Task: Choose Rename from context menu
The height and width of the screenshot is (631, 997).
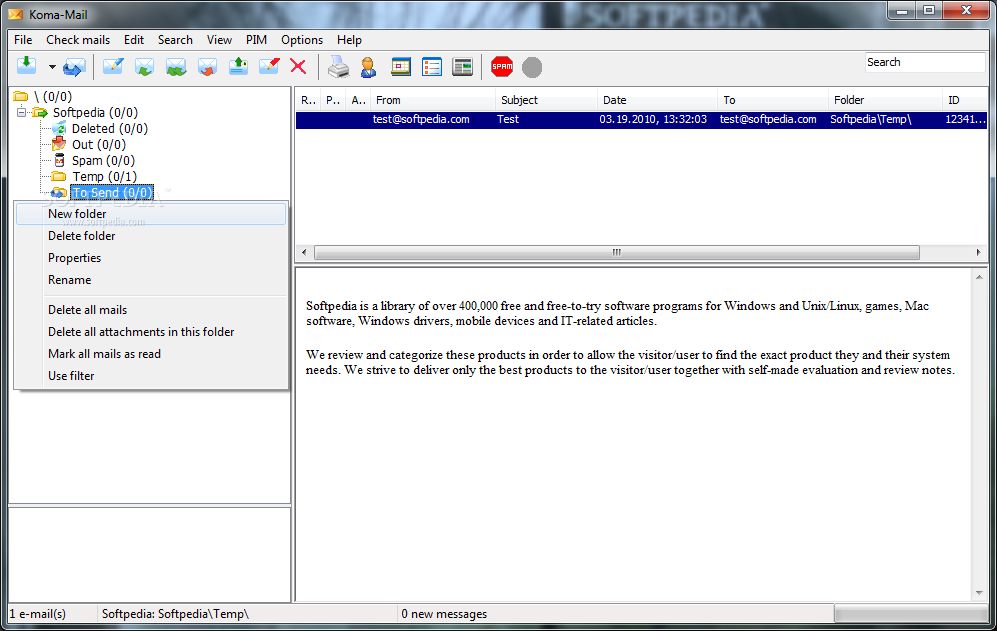Action: coord(151,280)
